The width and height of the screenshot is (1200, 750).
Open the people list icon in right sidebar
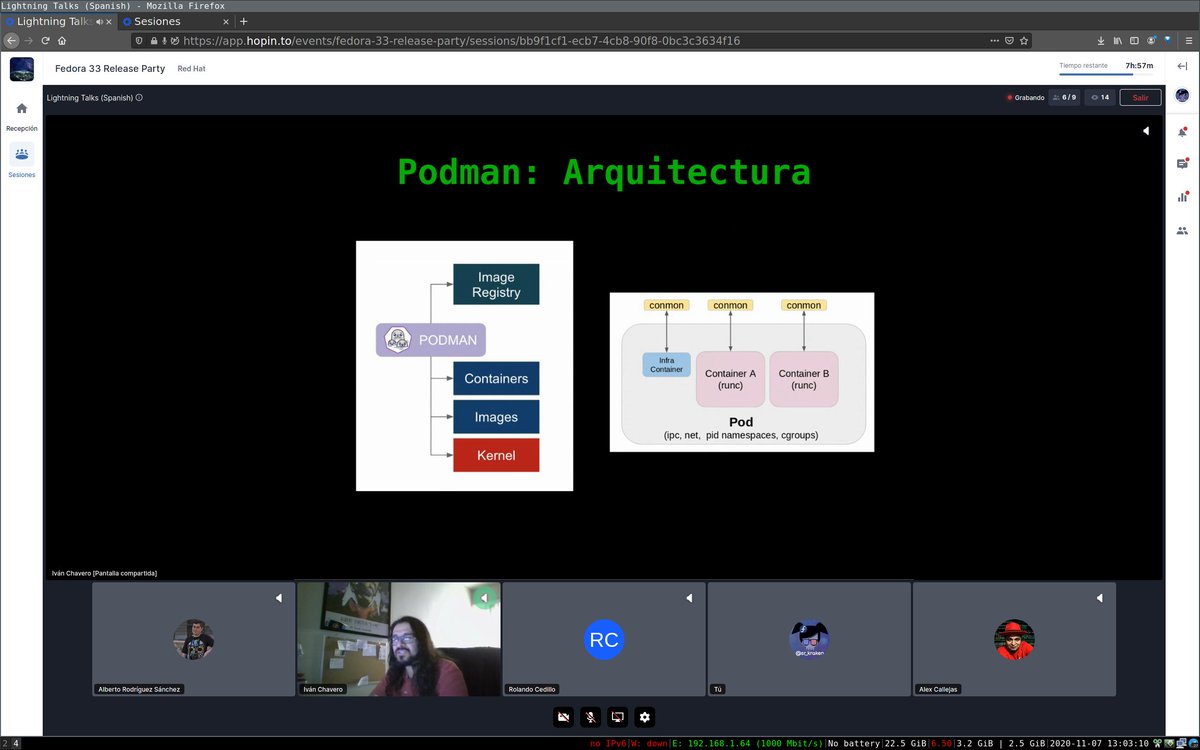(x=1182, y=230)
